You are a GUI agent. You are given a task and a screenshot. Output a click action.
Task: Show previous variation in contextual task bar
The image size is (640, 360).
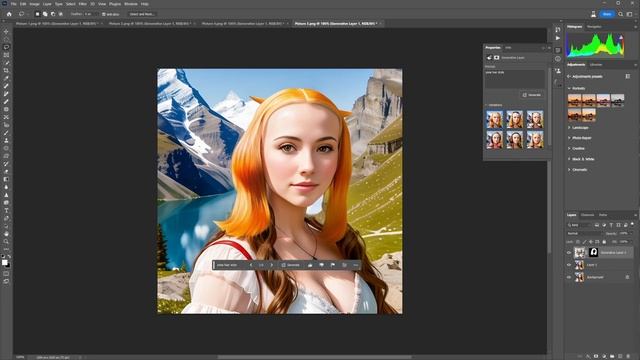(x=251, y=265)
